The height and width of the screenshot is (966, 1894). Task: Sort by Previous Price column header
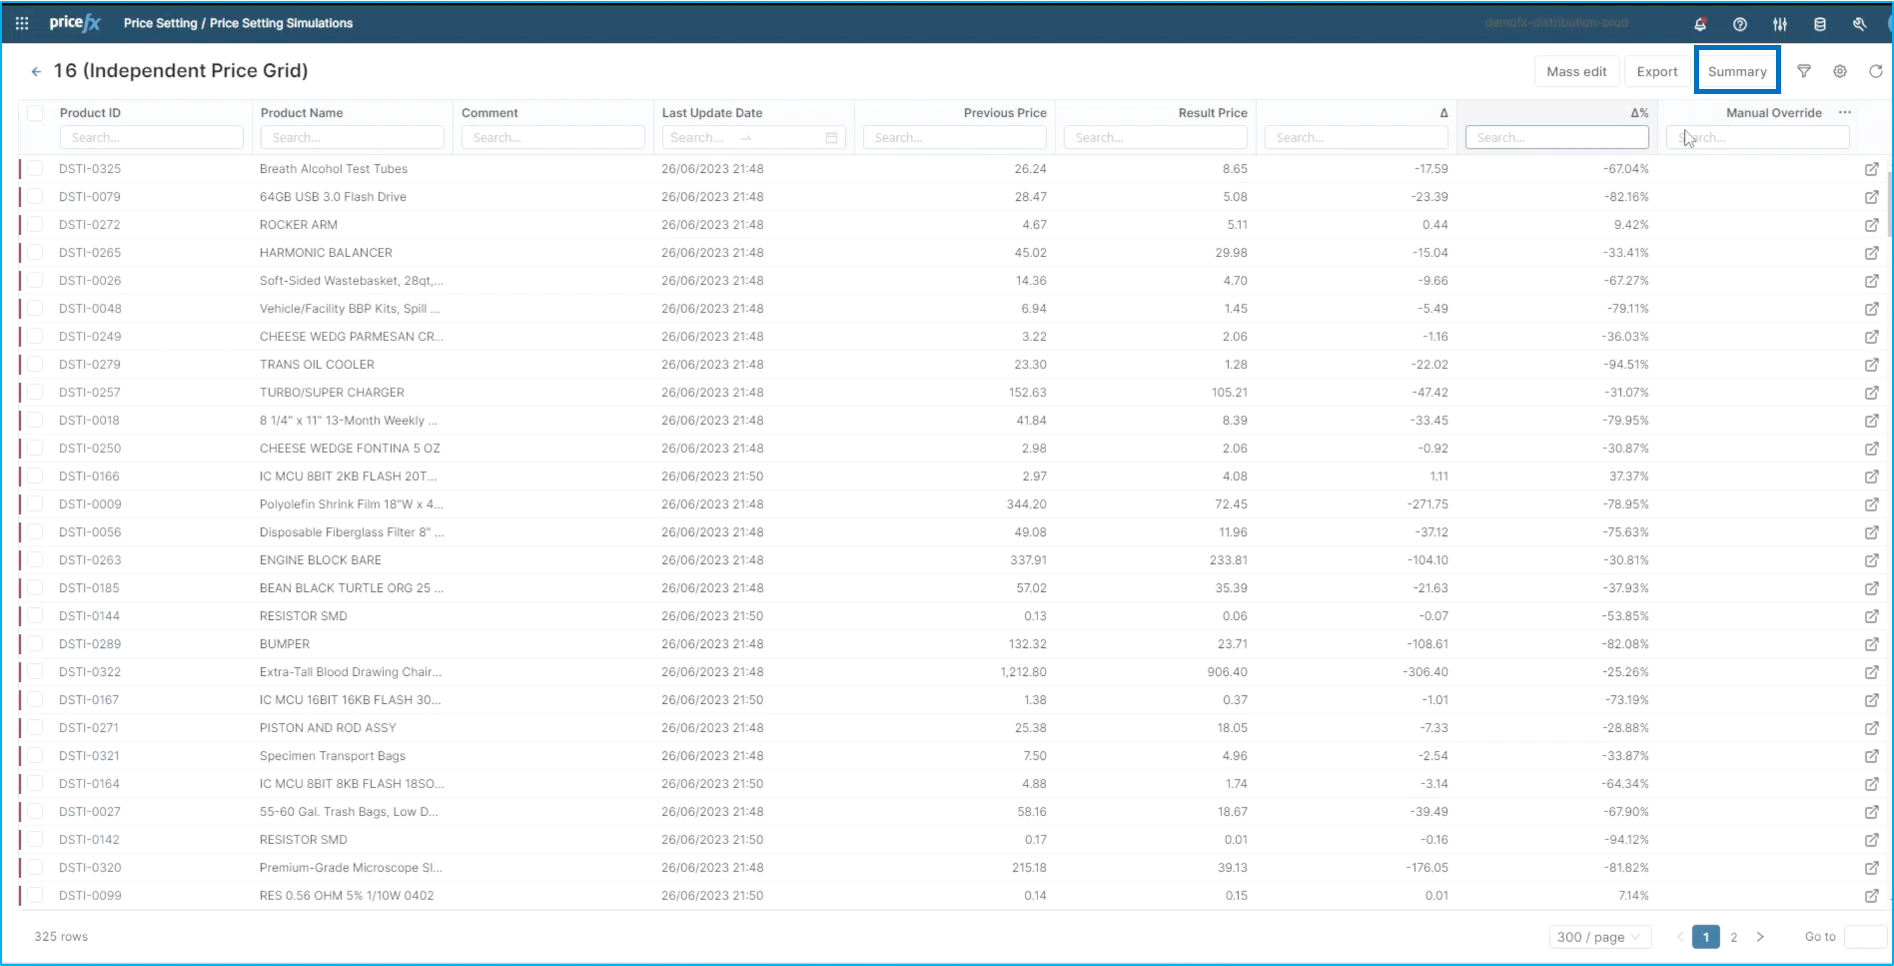(x=1004, y=113)
